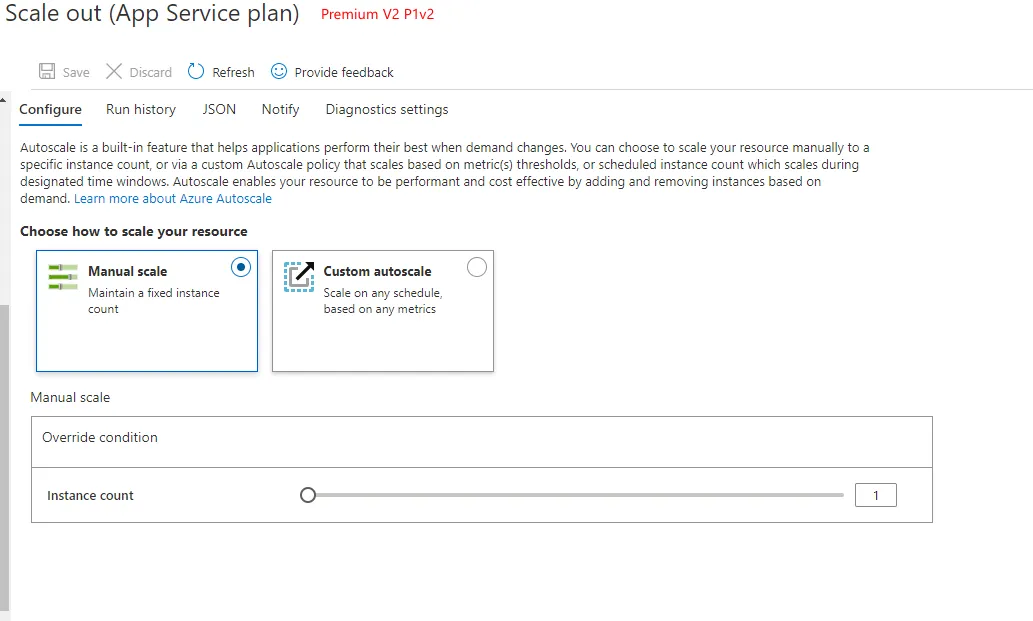Go to the Notify tab
The width and height of the screenshot is (1033, 621).
click(x=281, y=110)
